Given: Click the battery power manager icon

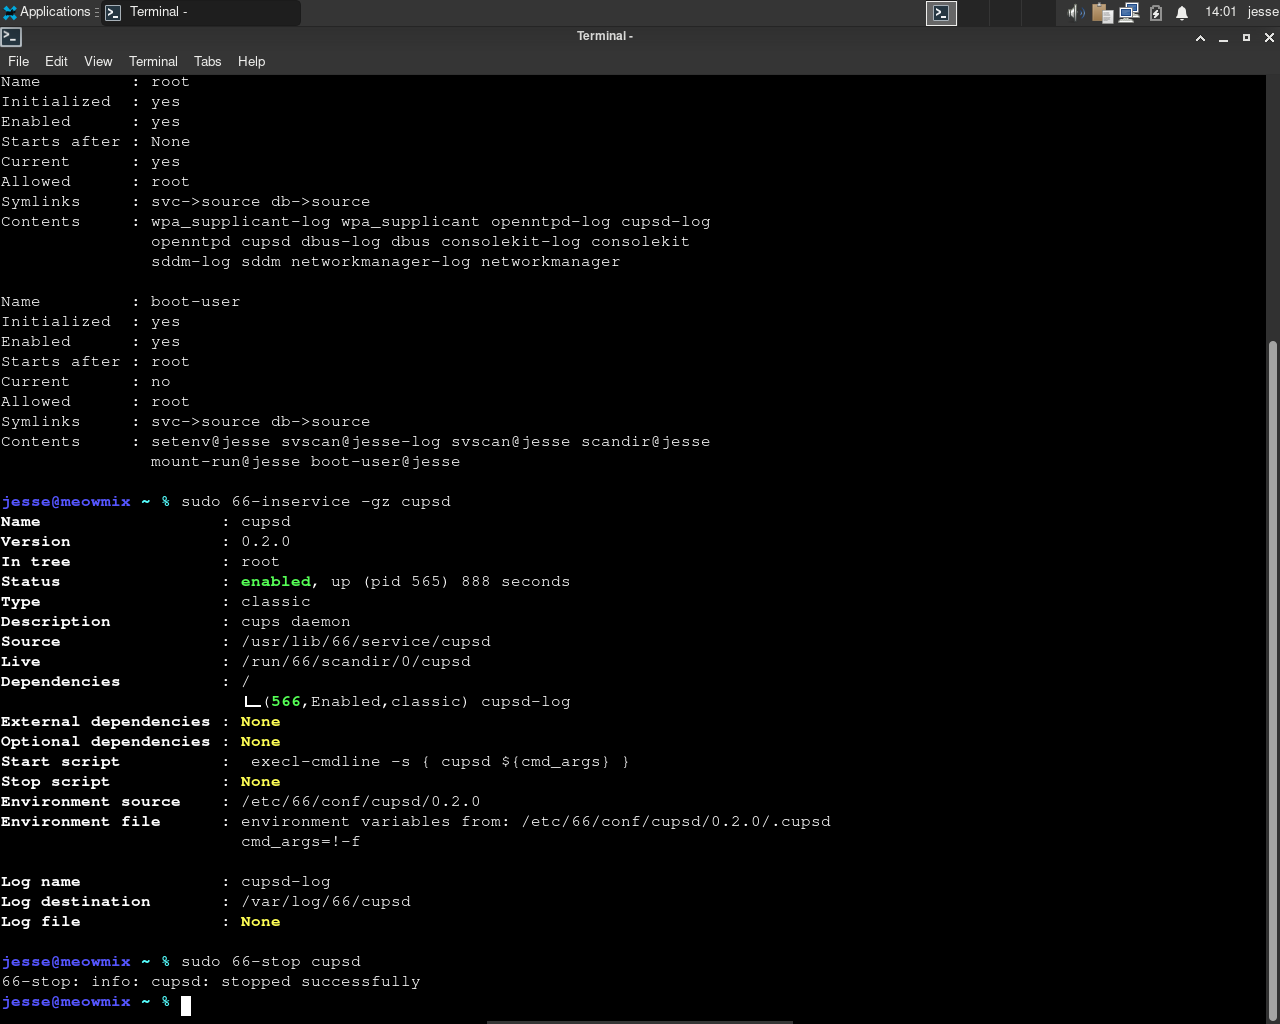Looking at the screenshot, I should [1156, 12].
